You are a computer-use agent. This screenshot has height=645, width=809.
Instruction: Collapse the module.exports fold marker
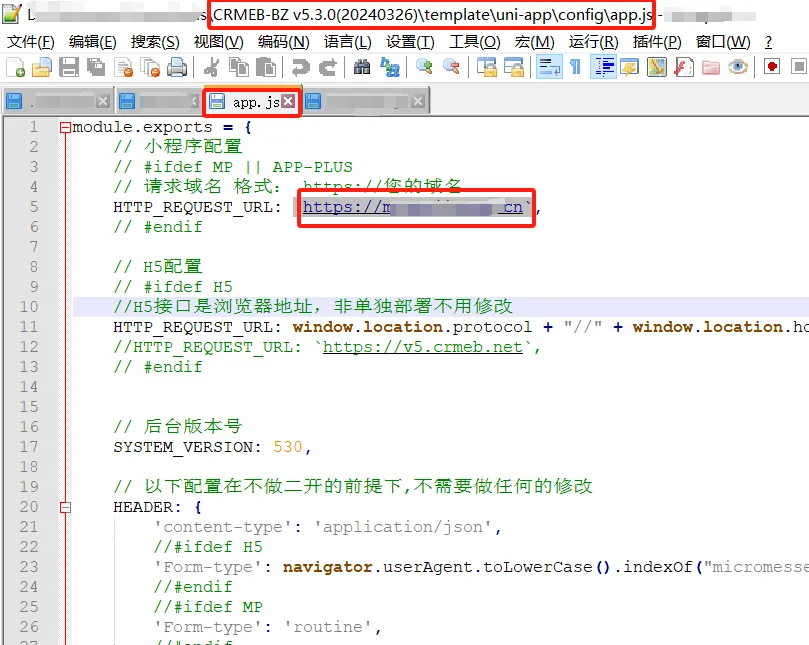click(65, 127)
